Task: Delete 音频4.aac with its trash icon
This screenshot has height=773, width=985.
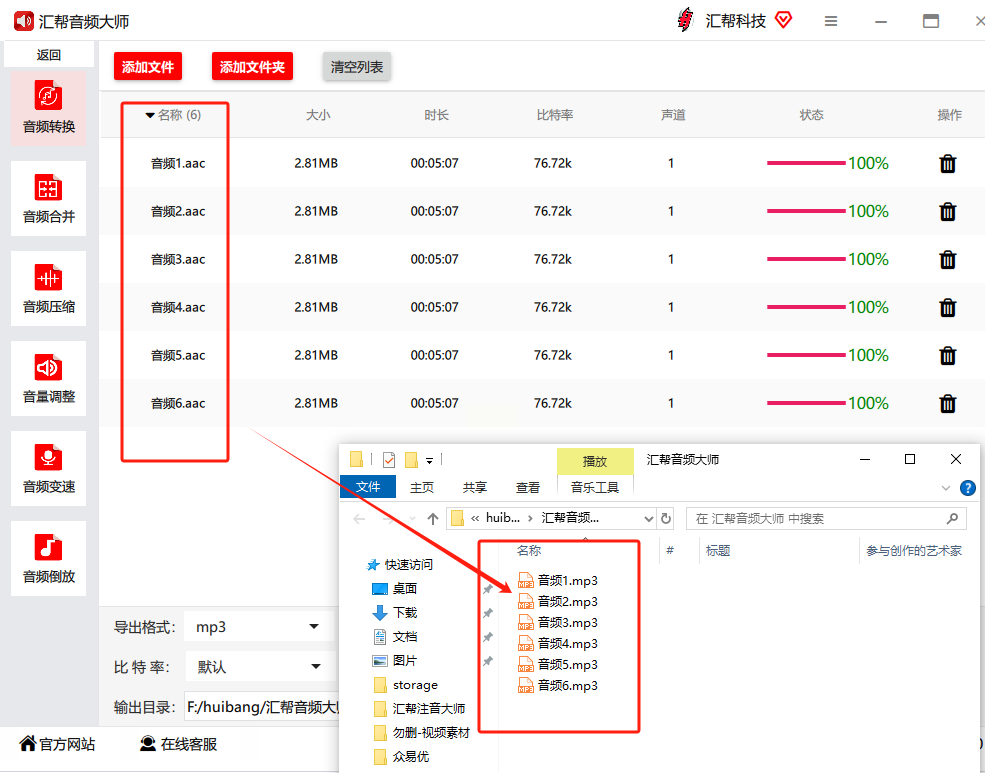Action: pyautogui.click(x=947, y=308)
